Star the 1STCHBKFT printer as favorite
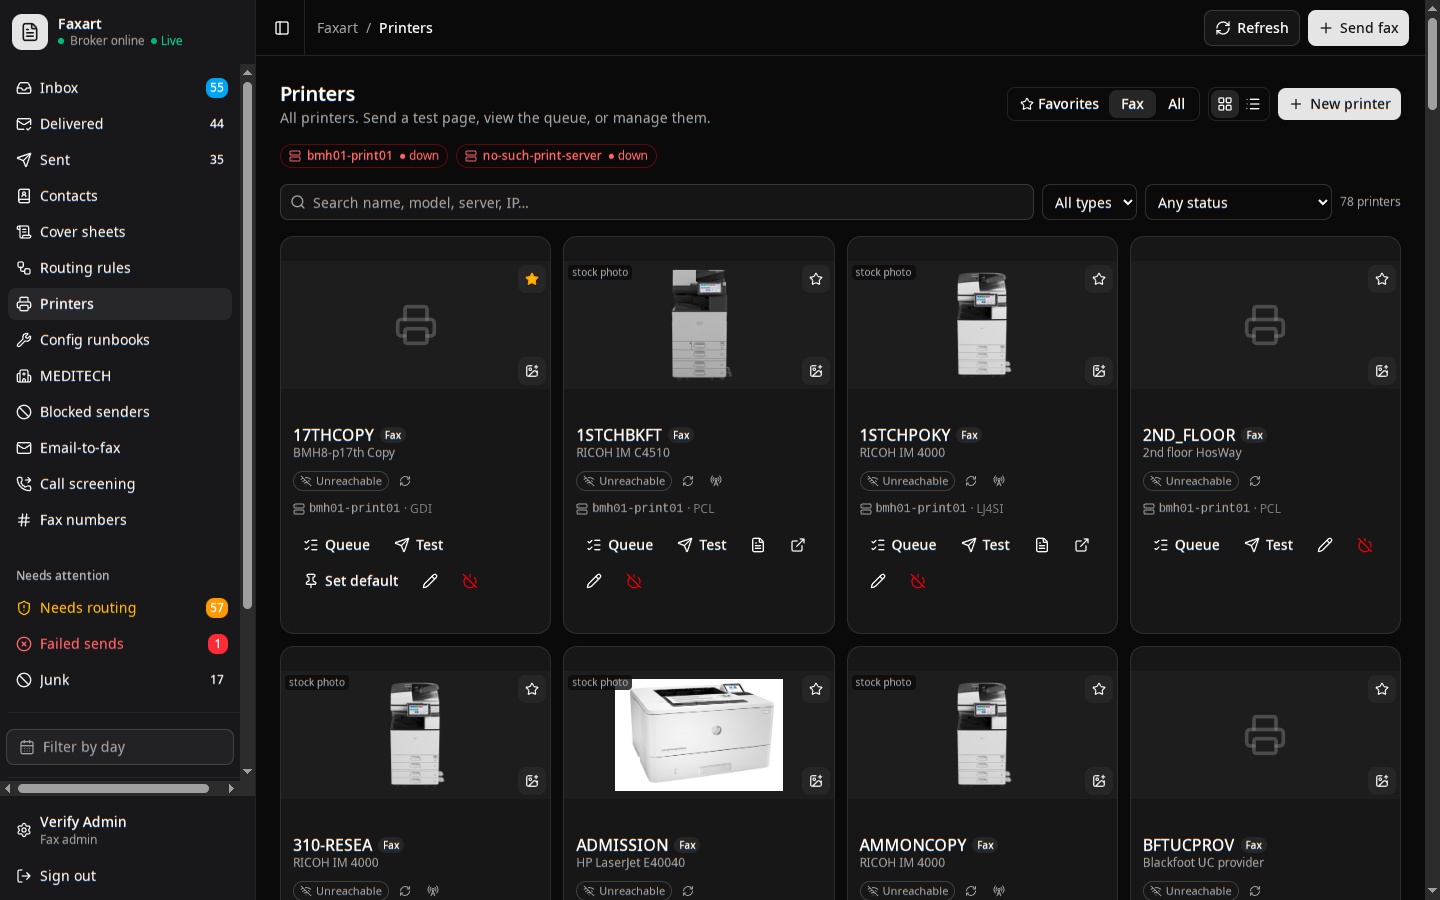Viewport: 1440px width, 900px height. click(x=816, y=279)
